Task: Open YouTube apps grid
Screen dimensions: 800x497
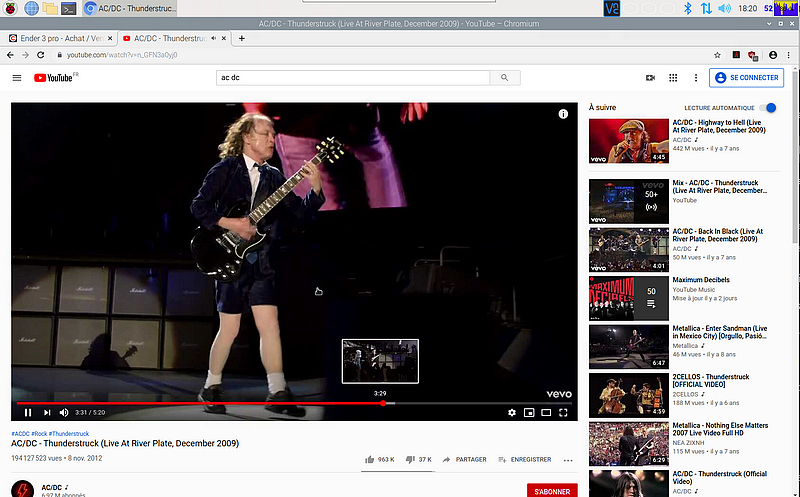Action: click(673, 78)
